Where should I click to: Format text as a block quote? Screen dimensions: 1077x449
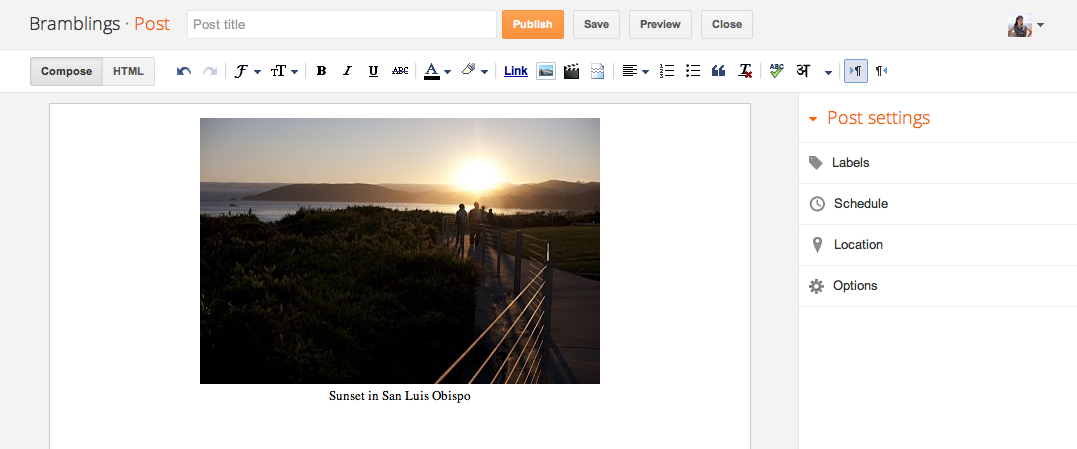[718, 71]
